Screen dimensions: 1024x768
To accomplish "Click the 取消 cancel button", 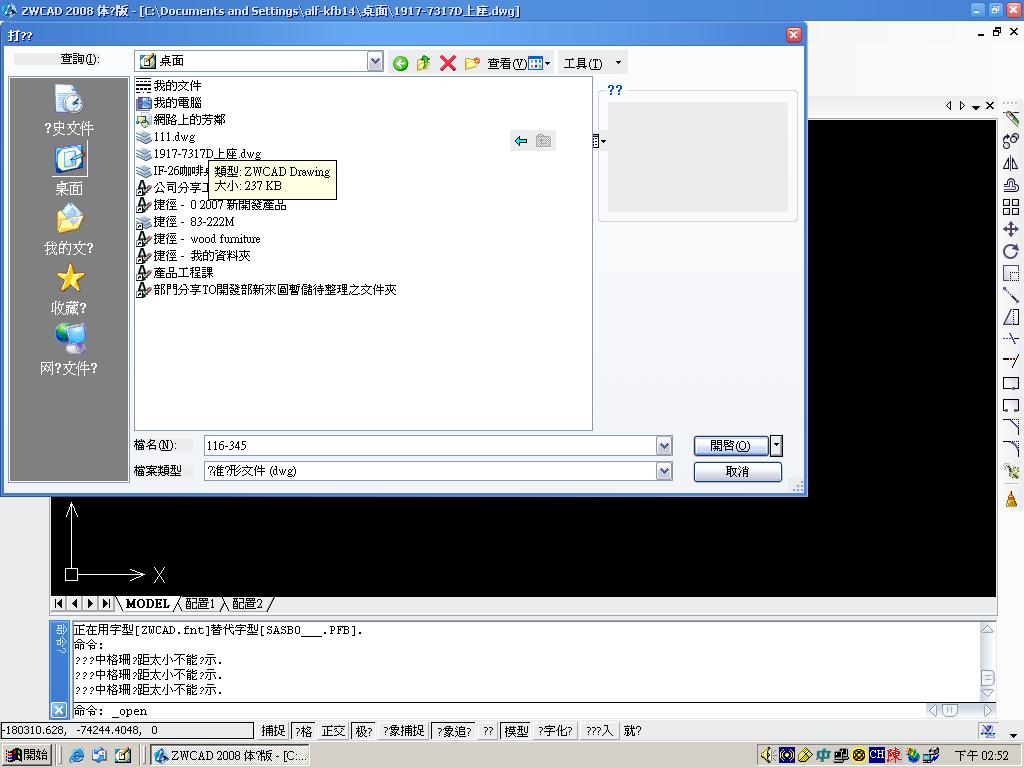I will [x=737, y=472].
